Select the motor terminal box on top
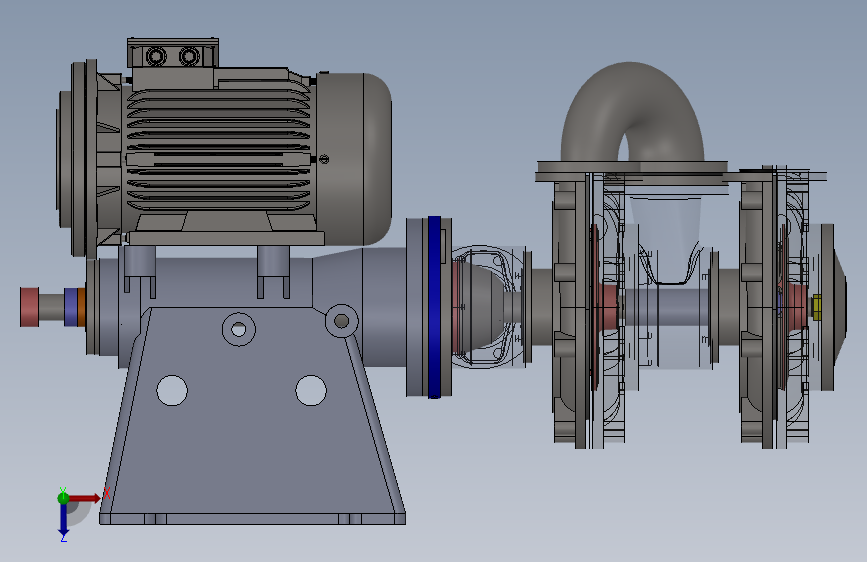Screen dimensions: 867x562 point(173,54)
